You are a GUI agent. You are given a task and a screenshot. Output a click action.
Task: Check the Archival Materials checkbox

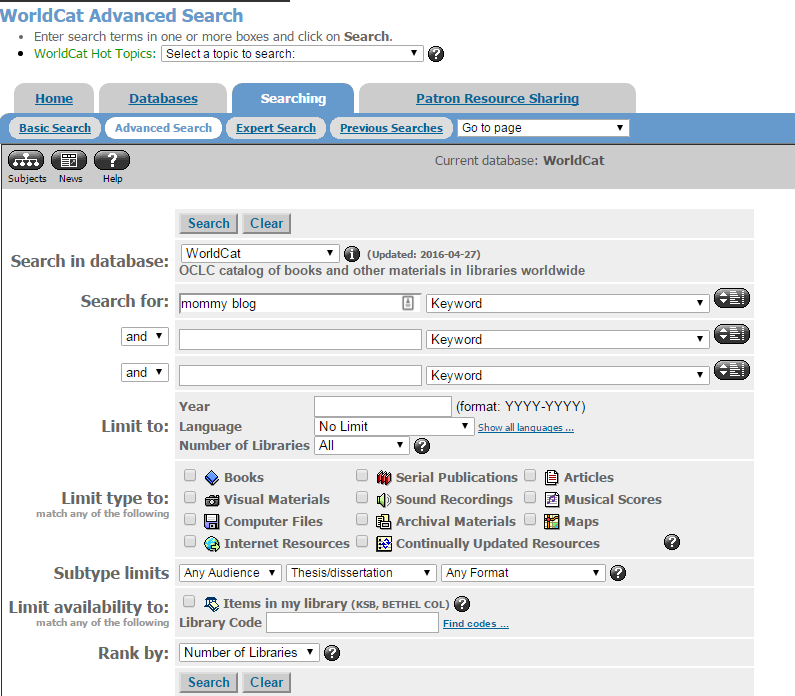point(362,519)
